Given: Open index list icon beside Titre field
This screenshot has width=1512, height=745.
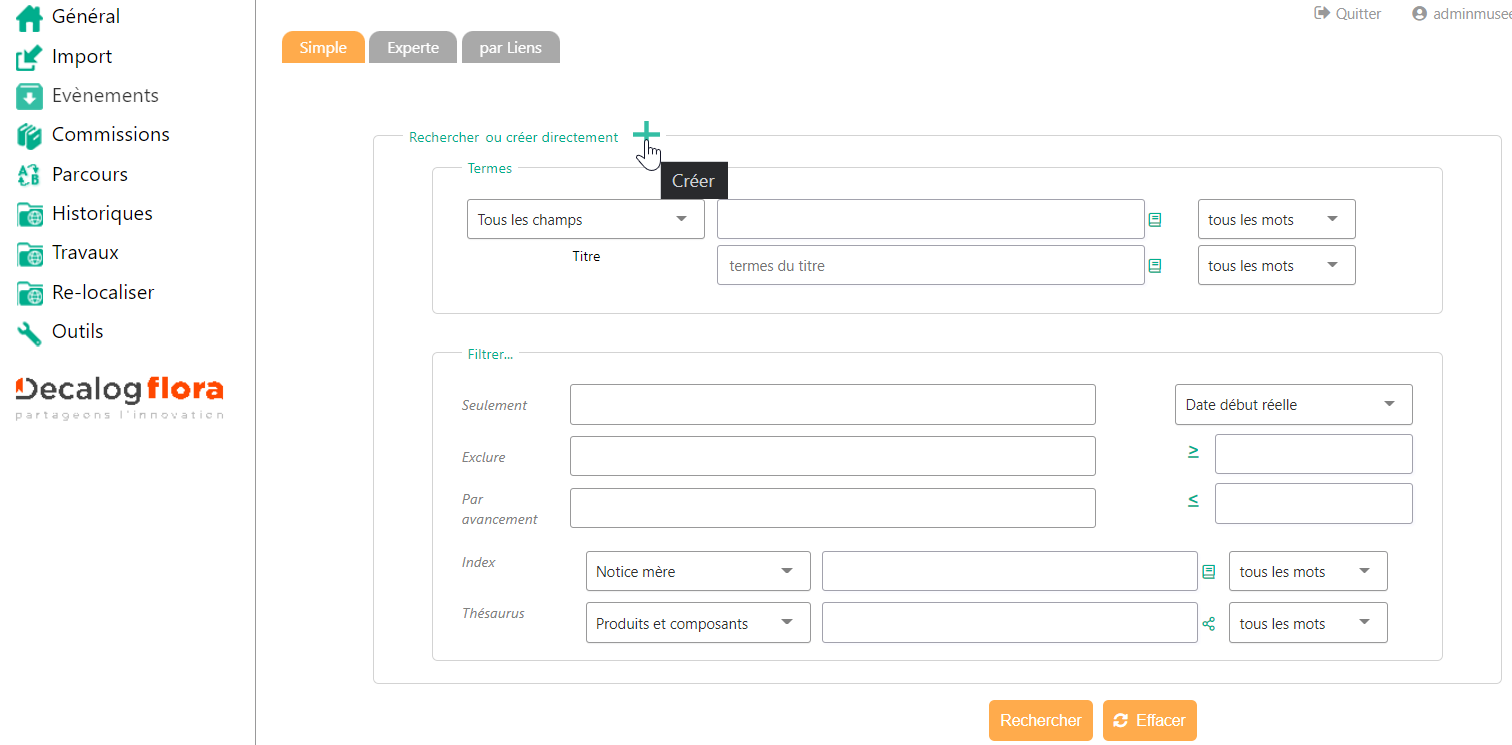Looking at the screenshot, I should coord(1155,266).
